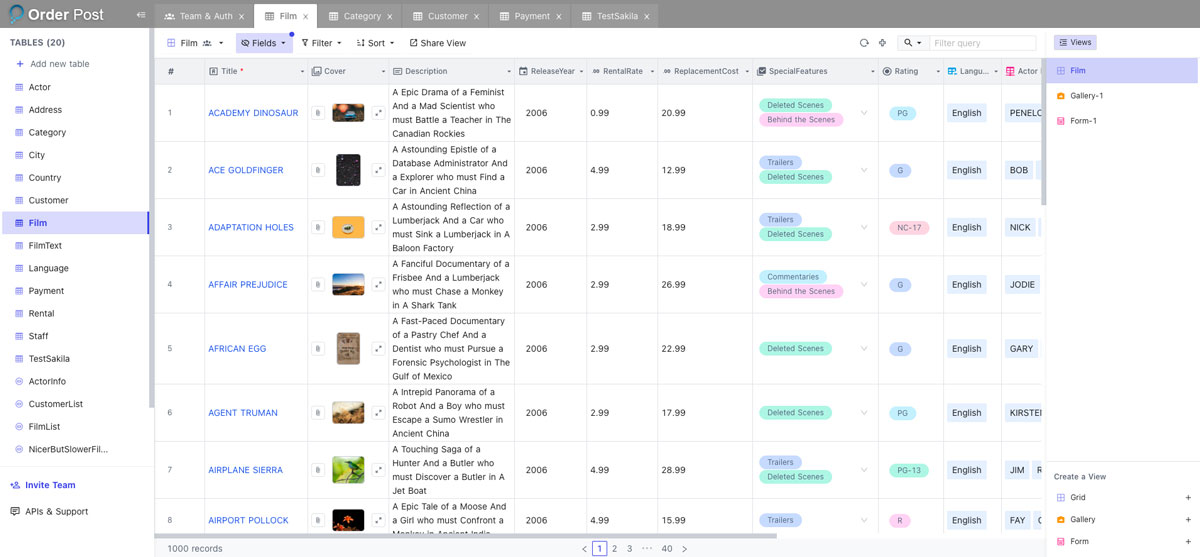The width and height of the screenshot is (1200, 557).
Task: Click the Share View button
Action: [438, 43]
